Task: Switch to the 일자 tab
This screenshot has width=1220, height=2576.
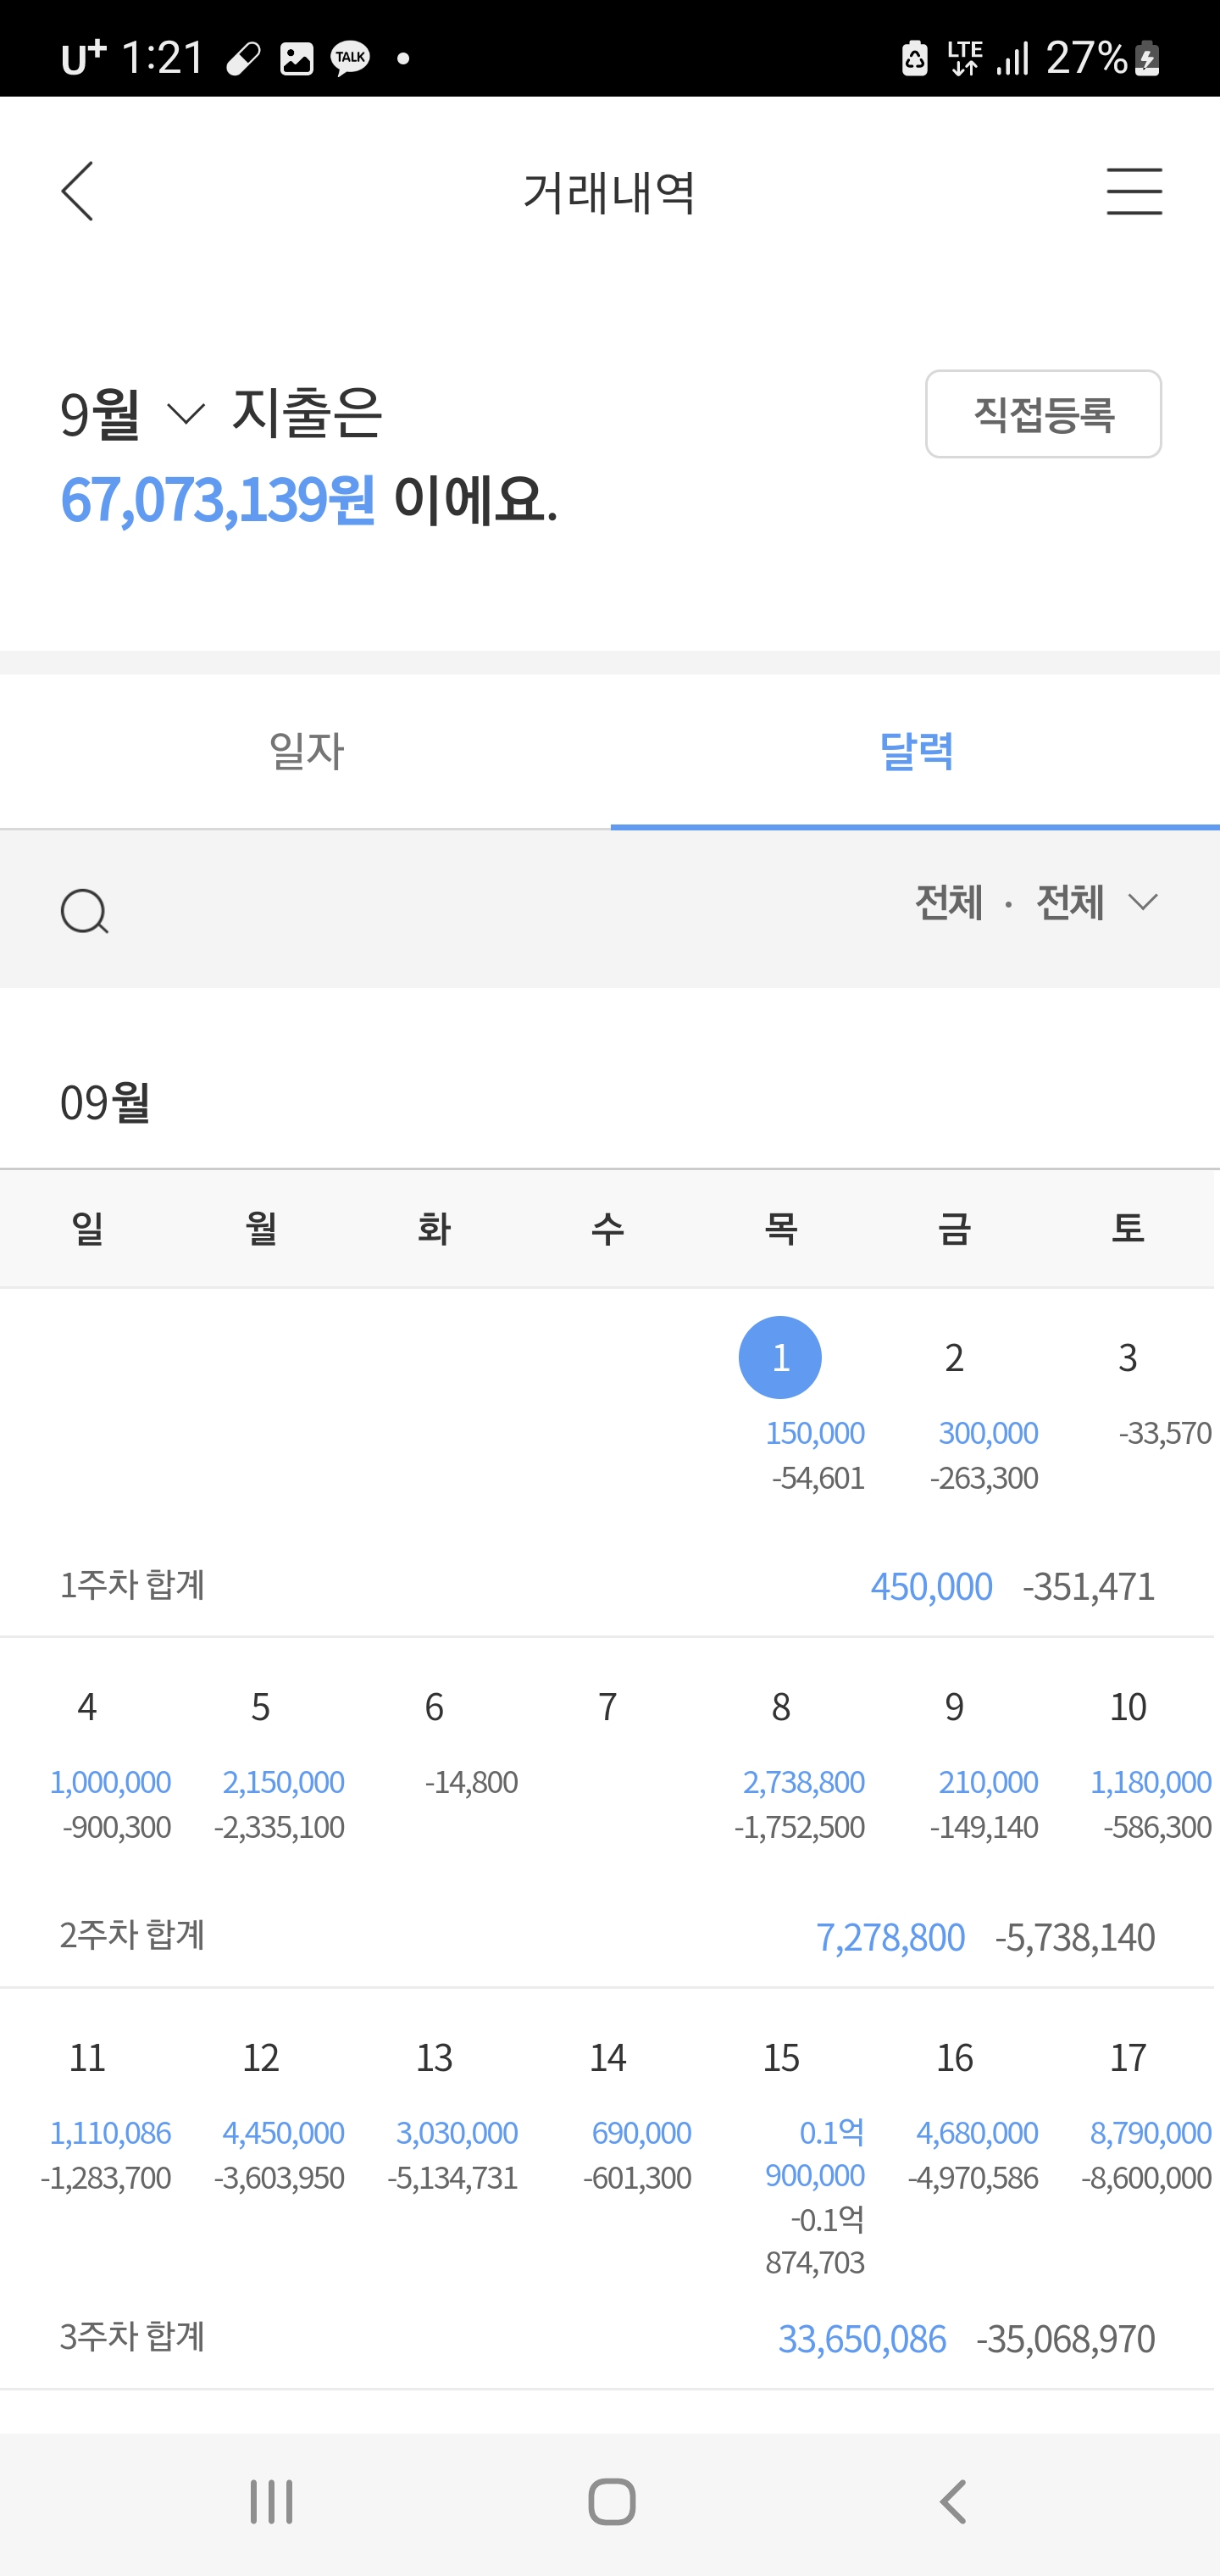Action: (305, 751)
